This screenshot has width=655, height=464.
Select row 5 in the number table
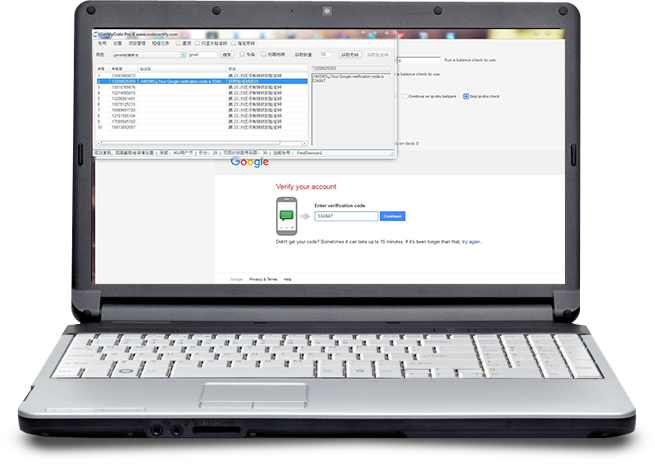202,99
